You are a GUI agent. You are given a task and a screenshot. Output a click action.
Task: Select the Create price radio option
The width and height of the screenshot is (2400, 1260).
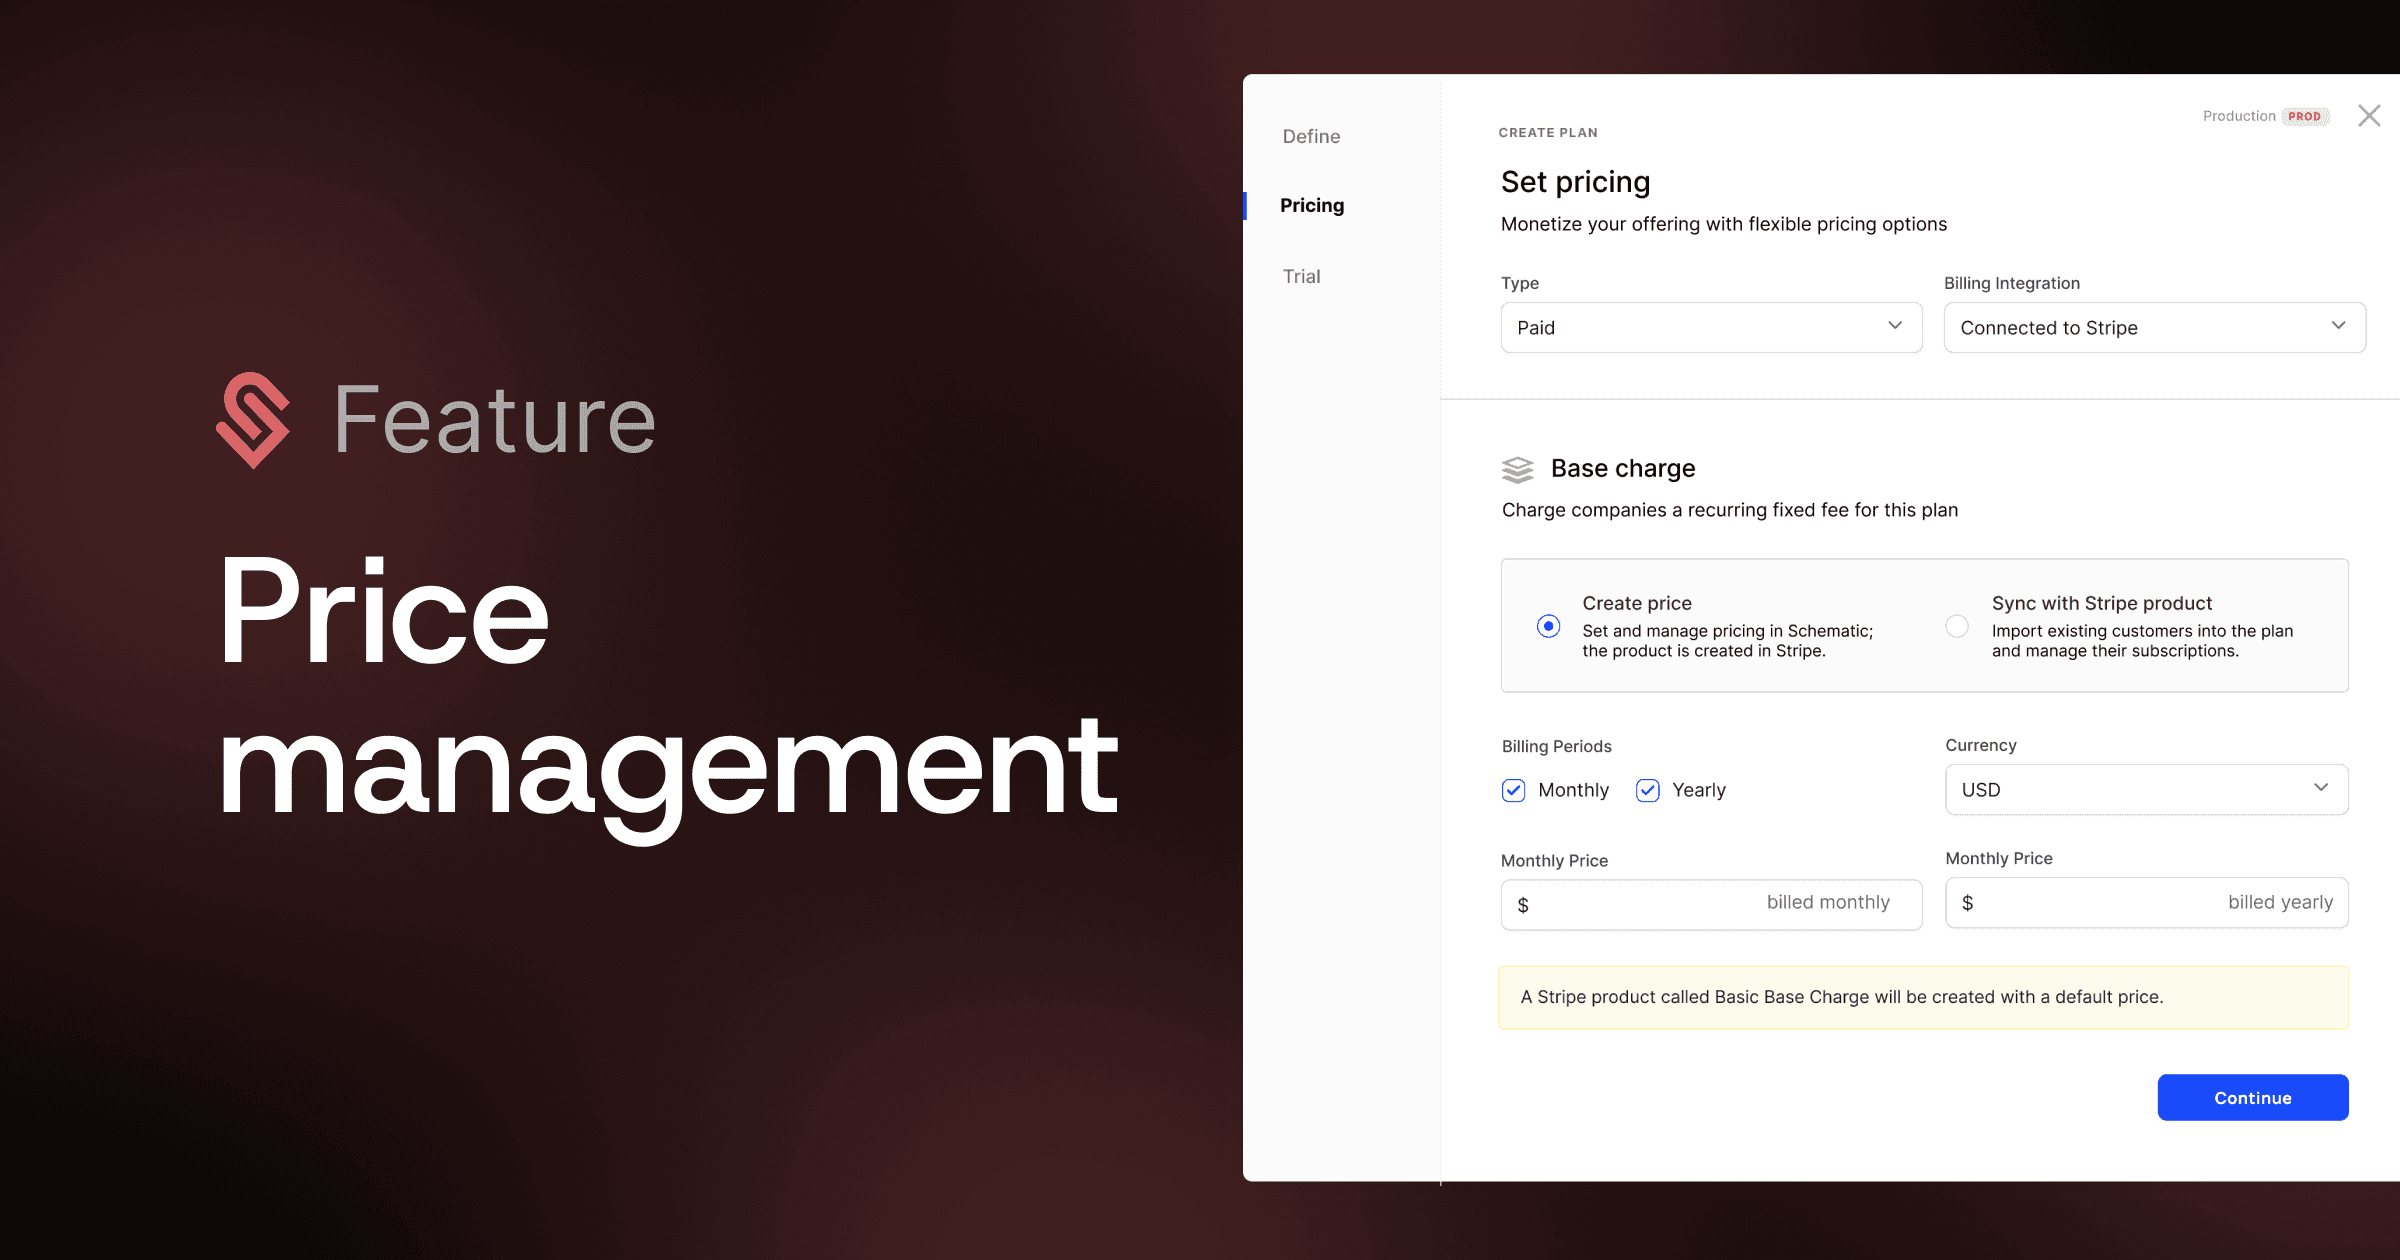[x=1548, y=626]
